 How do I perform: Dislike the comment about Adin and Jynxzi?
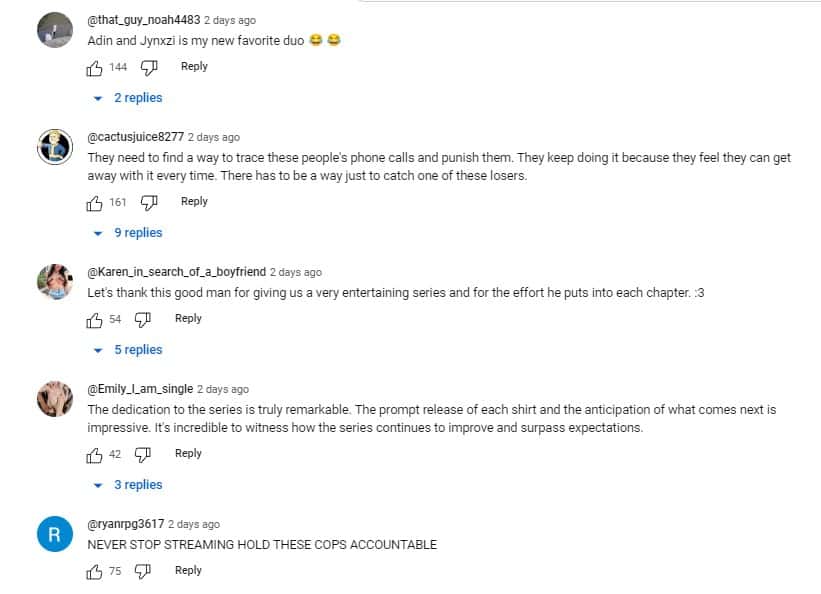[148, 66]
